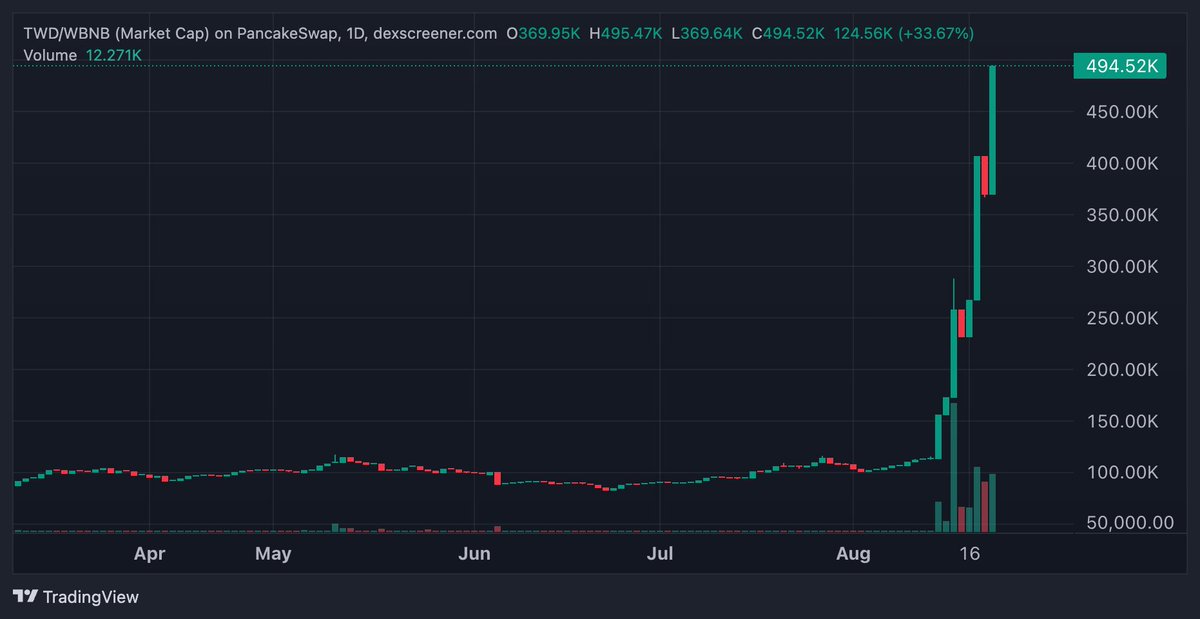Click the 494.52K current price label
The height and width of the screenshot is (619, 1200).
[x=1118, y=66]
